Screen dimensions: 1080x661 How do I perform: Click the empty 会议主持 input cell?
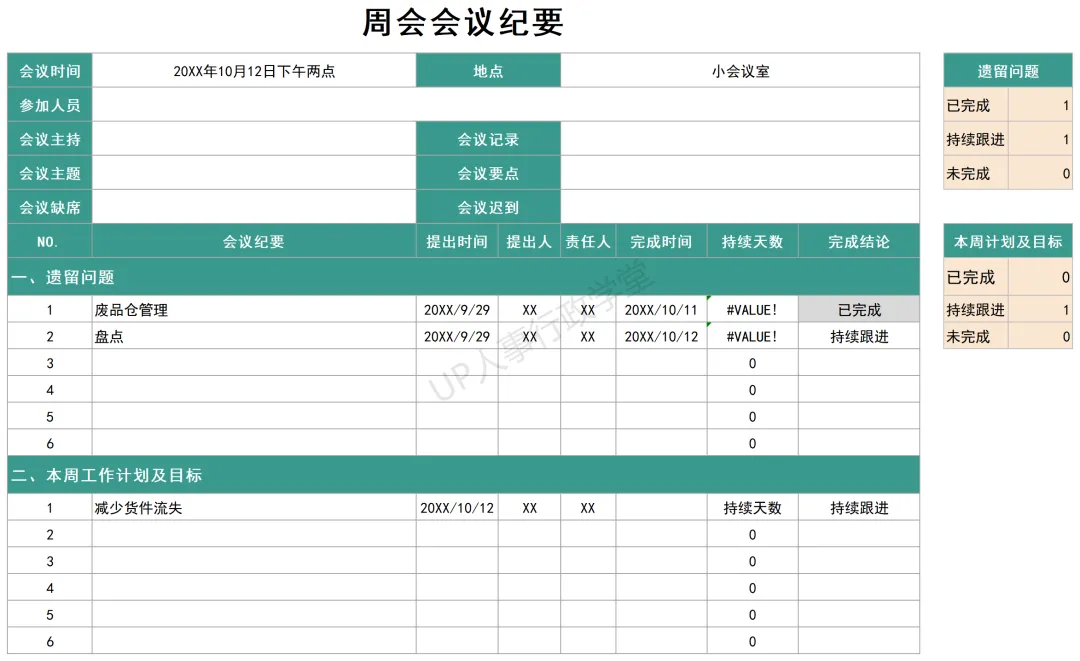(254, 138)
